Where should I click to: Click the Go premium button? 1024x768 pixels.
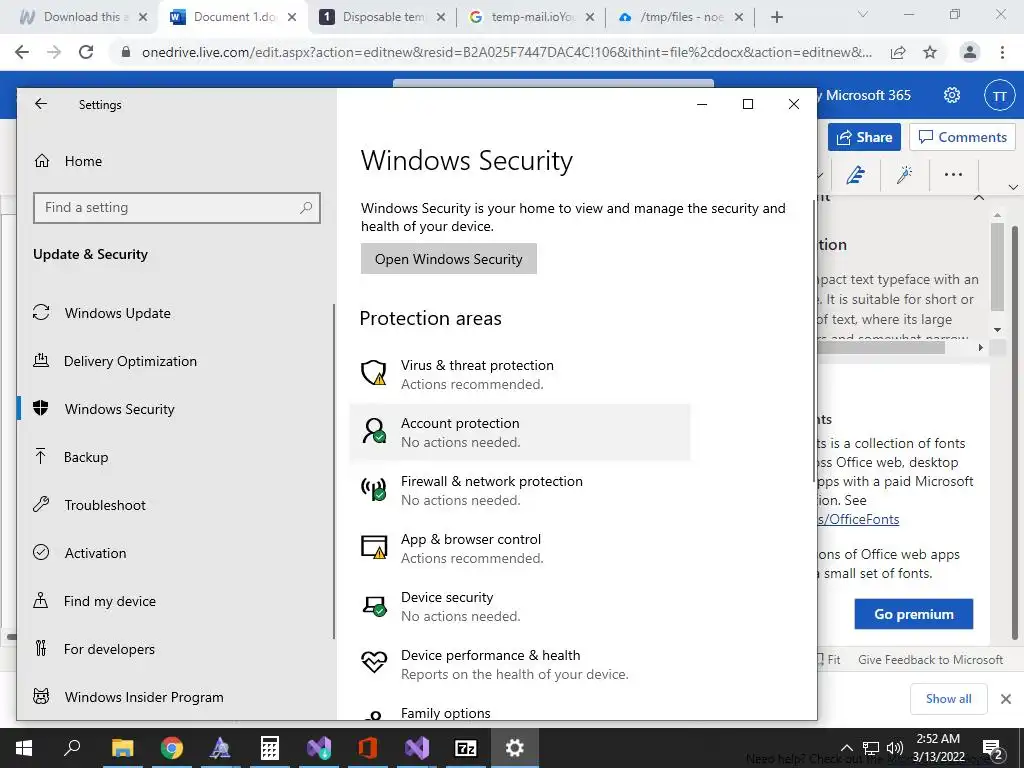pyautogui.click(x=914, y=614)
